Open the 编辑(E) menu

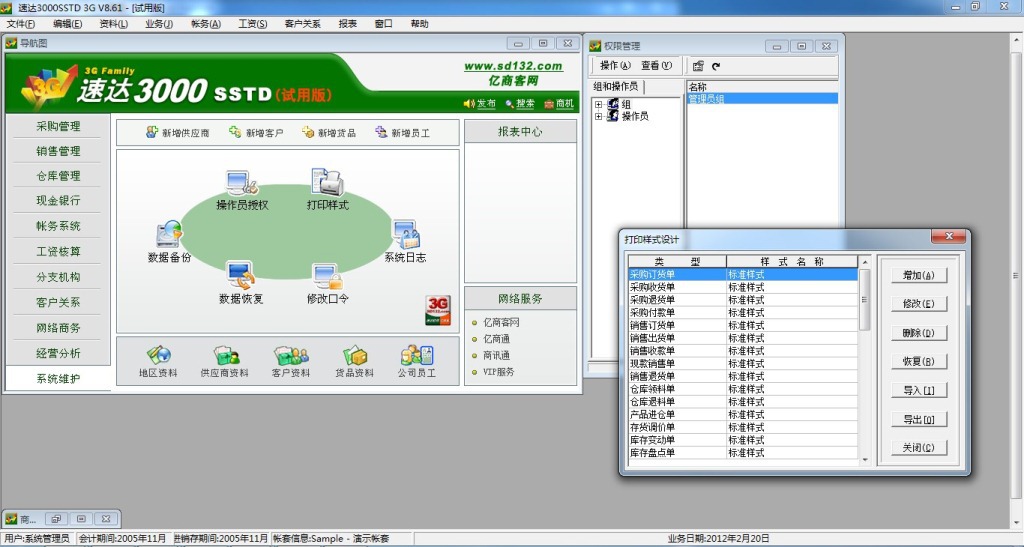tap(67, 23)
